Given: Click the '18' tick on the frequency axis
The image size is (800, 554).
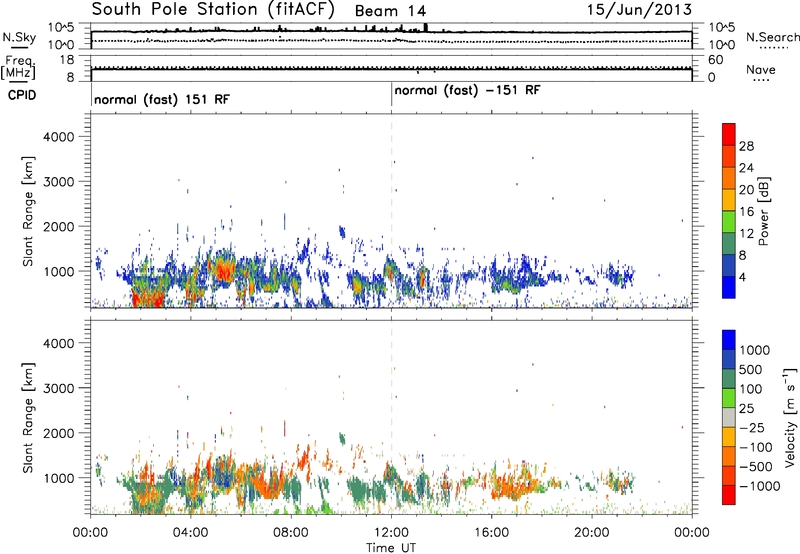Looking at the screenshot, I should pos(67,60).
